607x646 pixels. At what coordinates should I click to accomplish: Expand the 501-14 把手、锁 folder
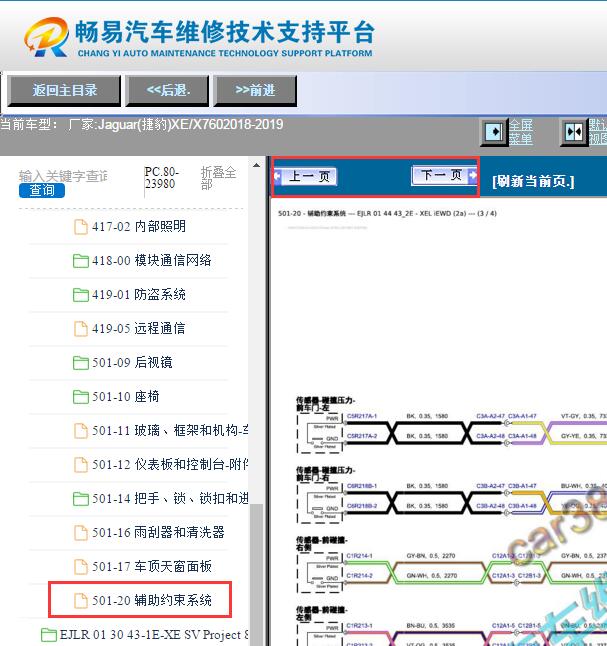coord(170,499)
